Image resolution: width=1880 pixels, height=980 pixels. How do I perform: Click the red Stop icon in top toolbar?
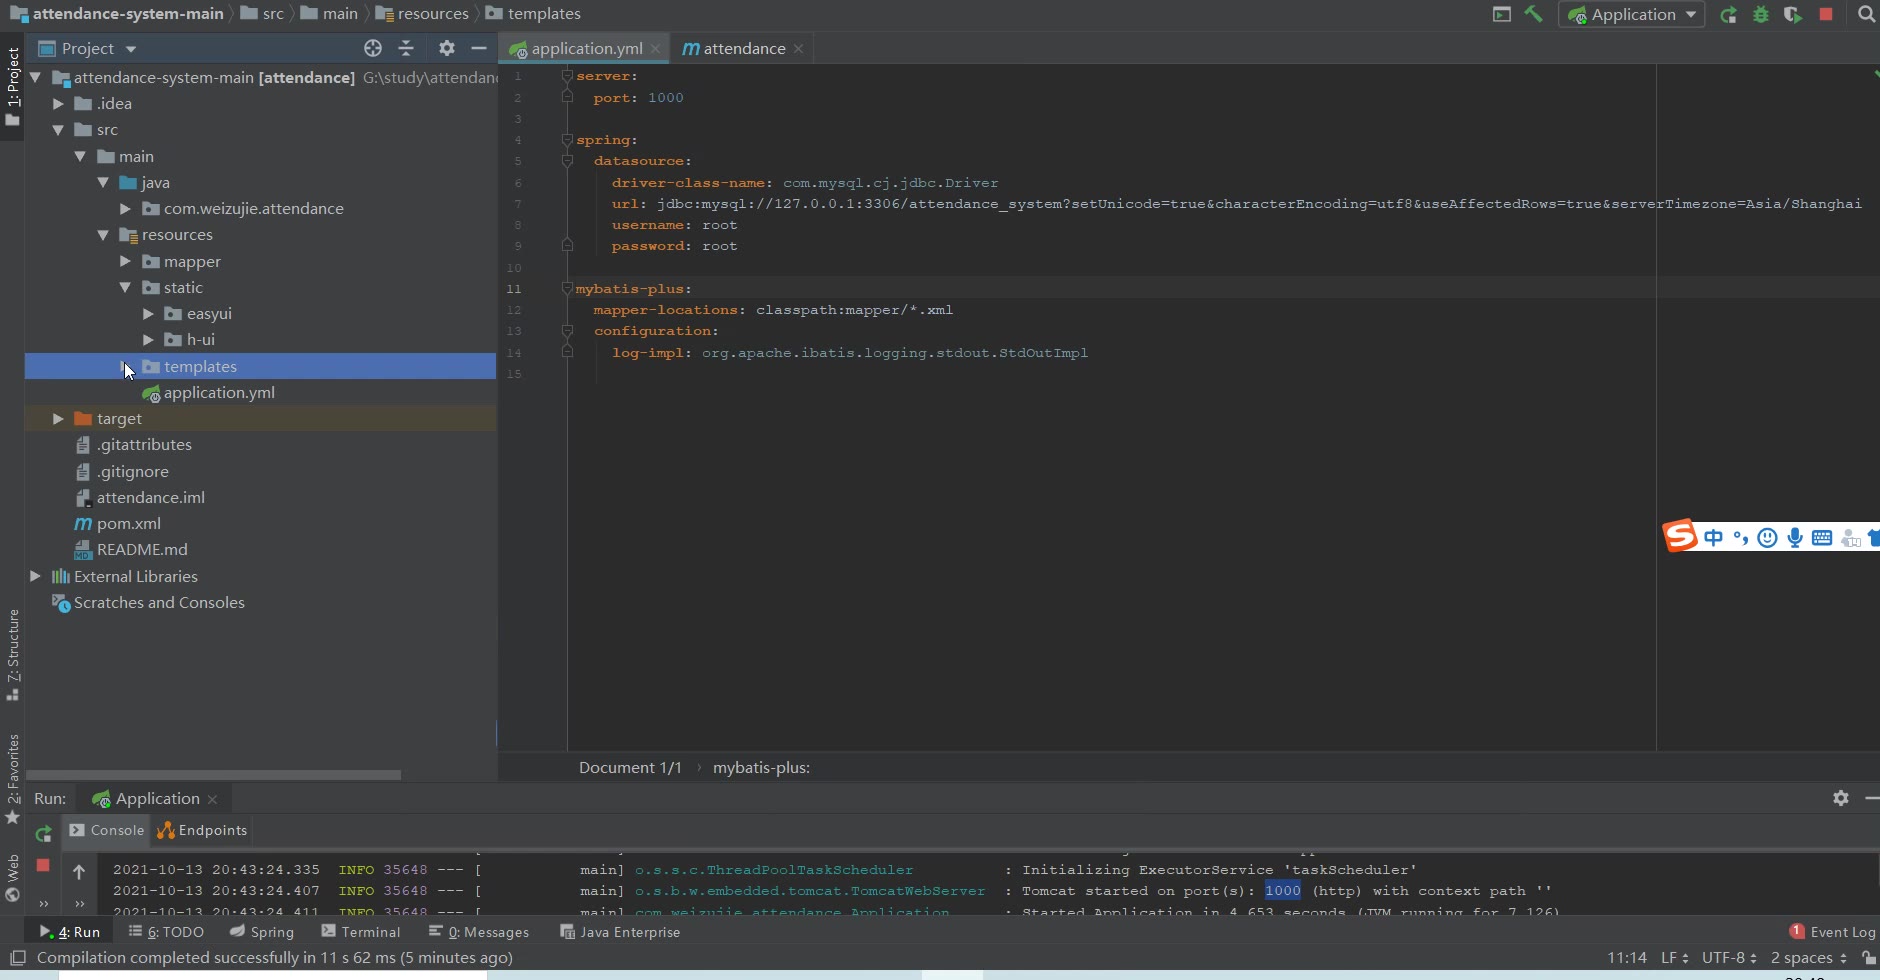click(1826, 14)
